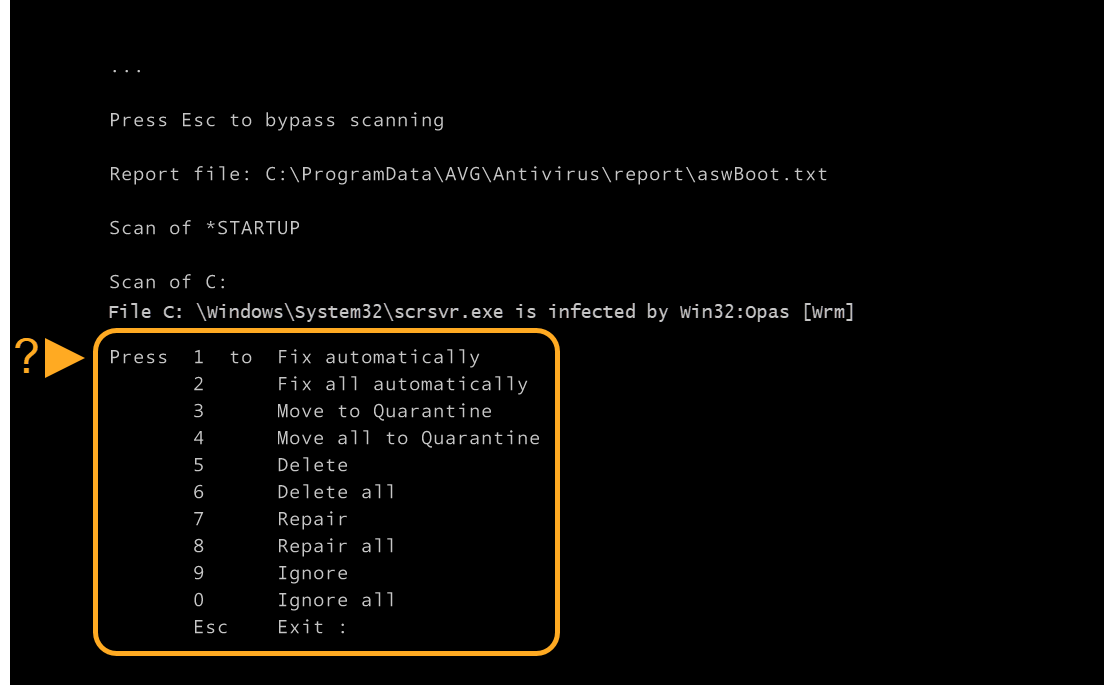1104x685 pixels.
Task: Choose the "Fix all automatically" option
Action: (402, 384)
